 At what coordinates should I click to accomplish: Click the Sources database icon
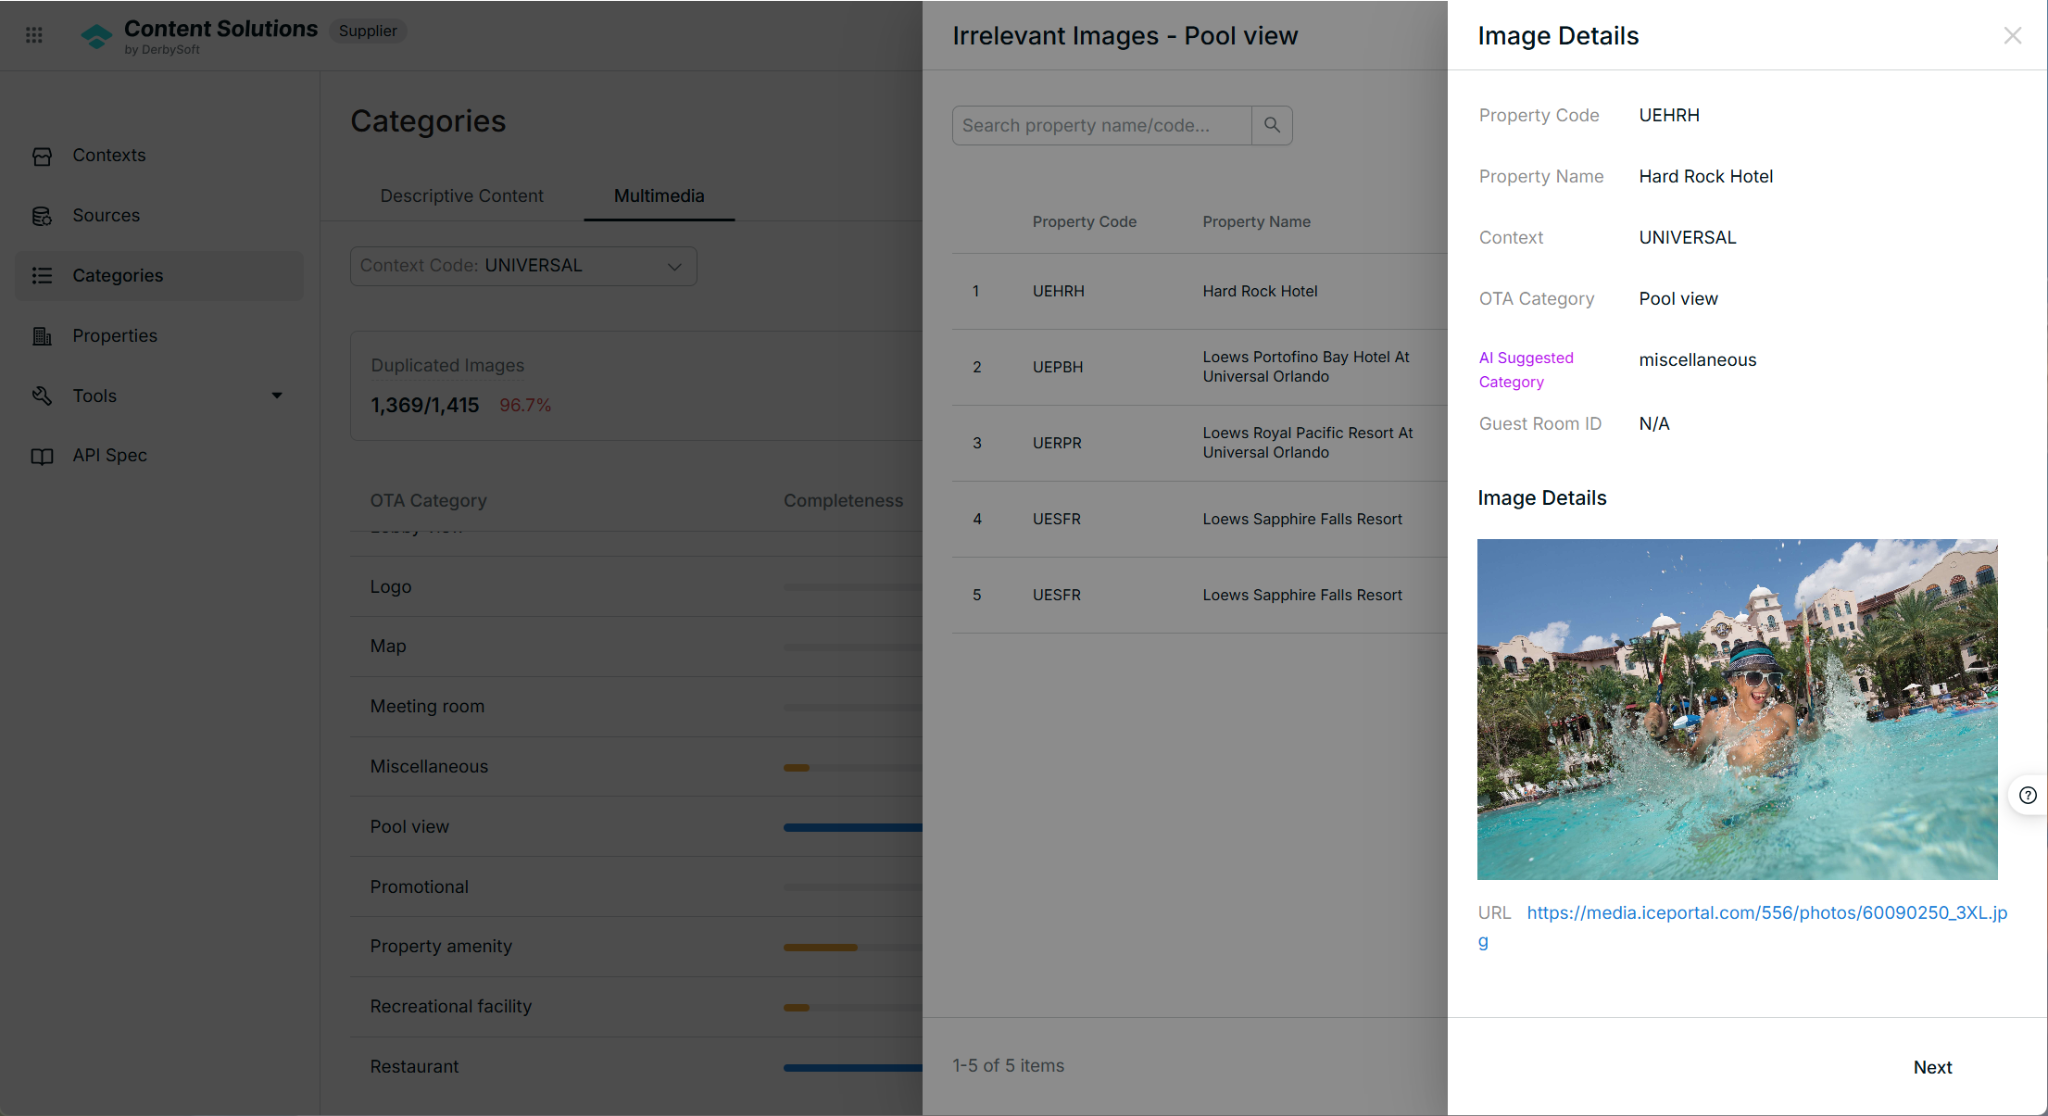[42, 216]
